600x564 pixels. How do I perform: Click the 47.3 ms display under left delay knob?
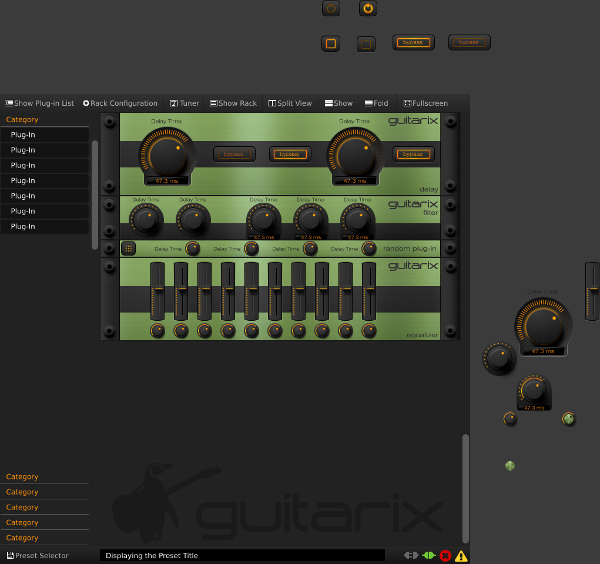(167, 181)
